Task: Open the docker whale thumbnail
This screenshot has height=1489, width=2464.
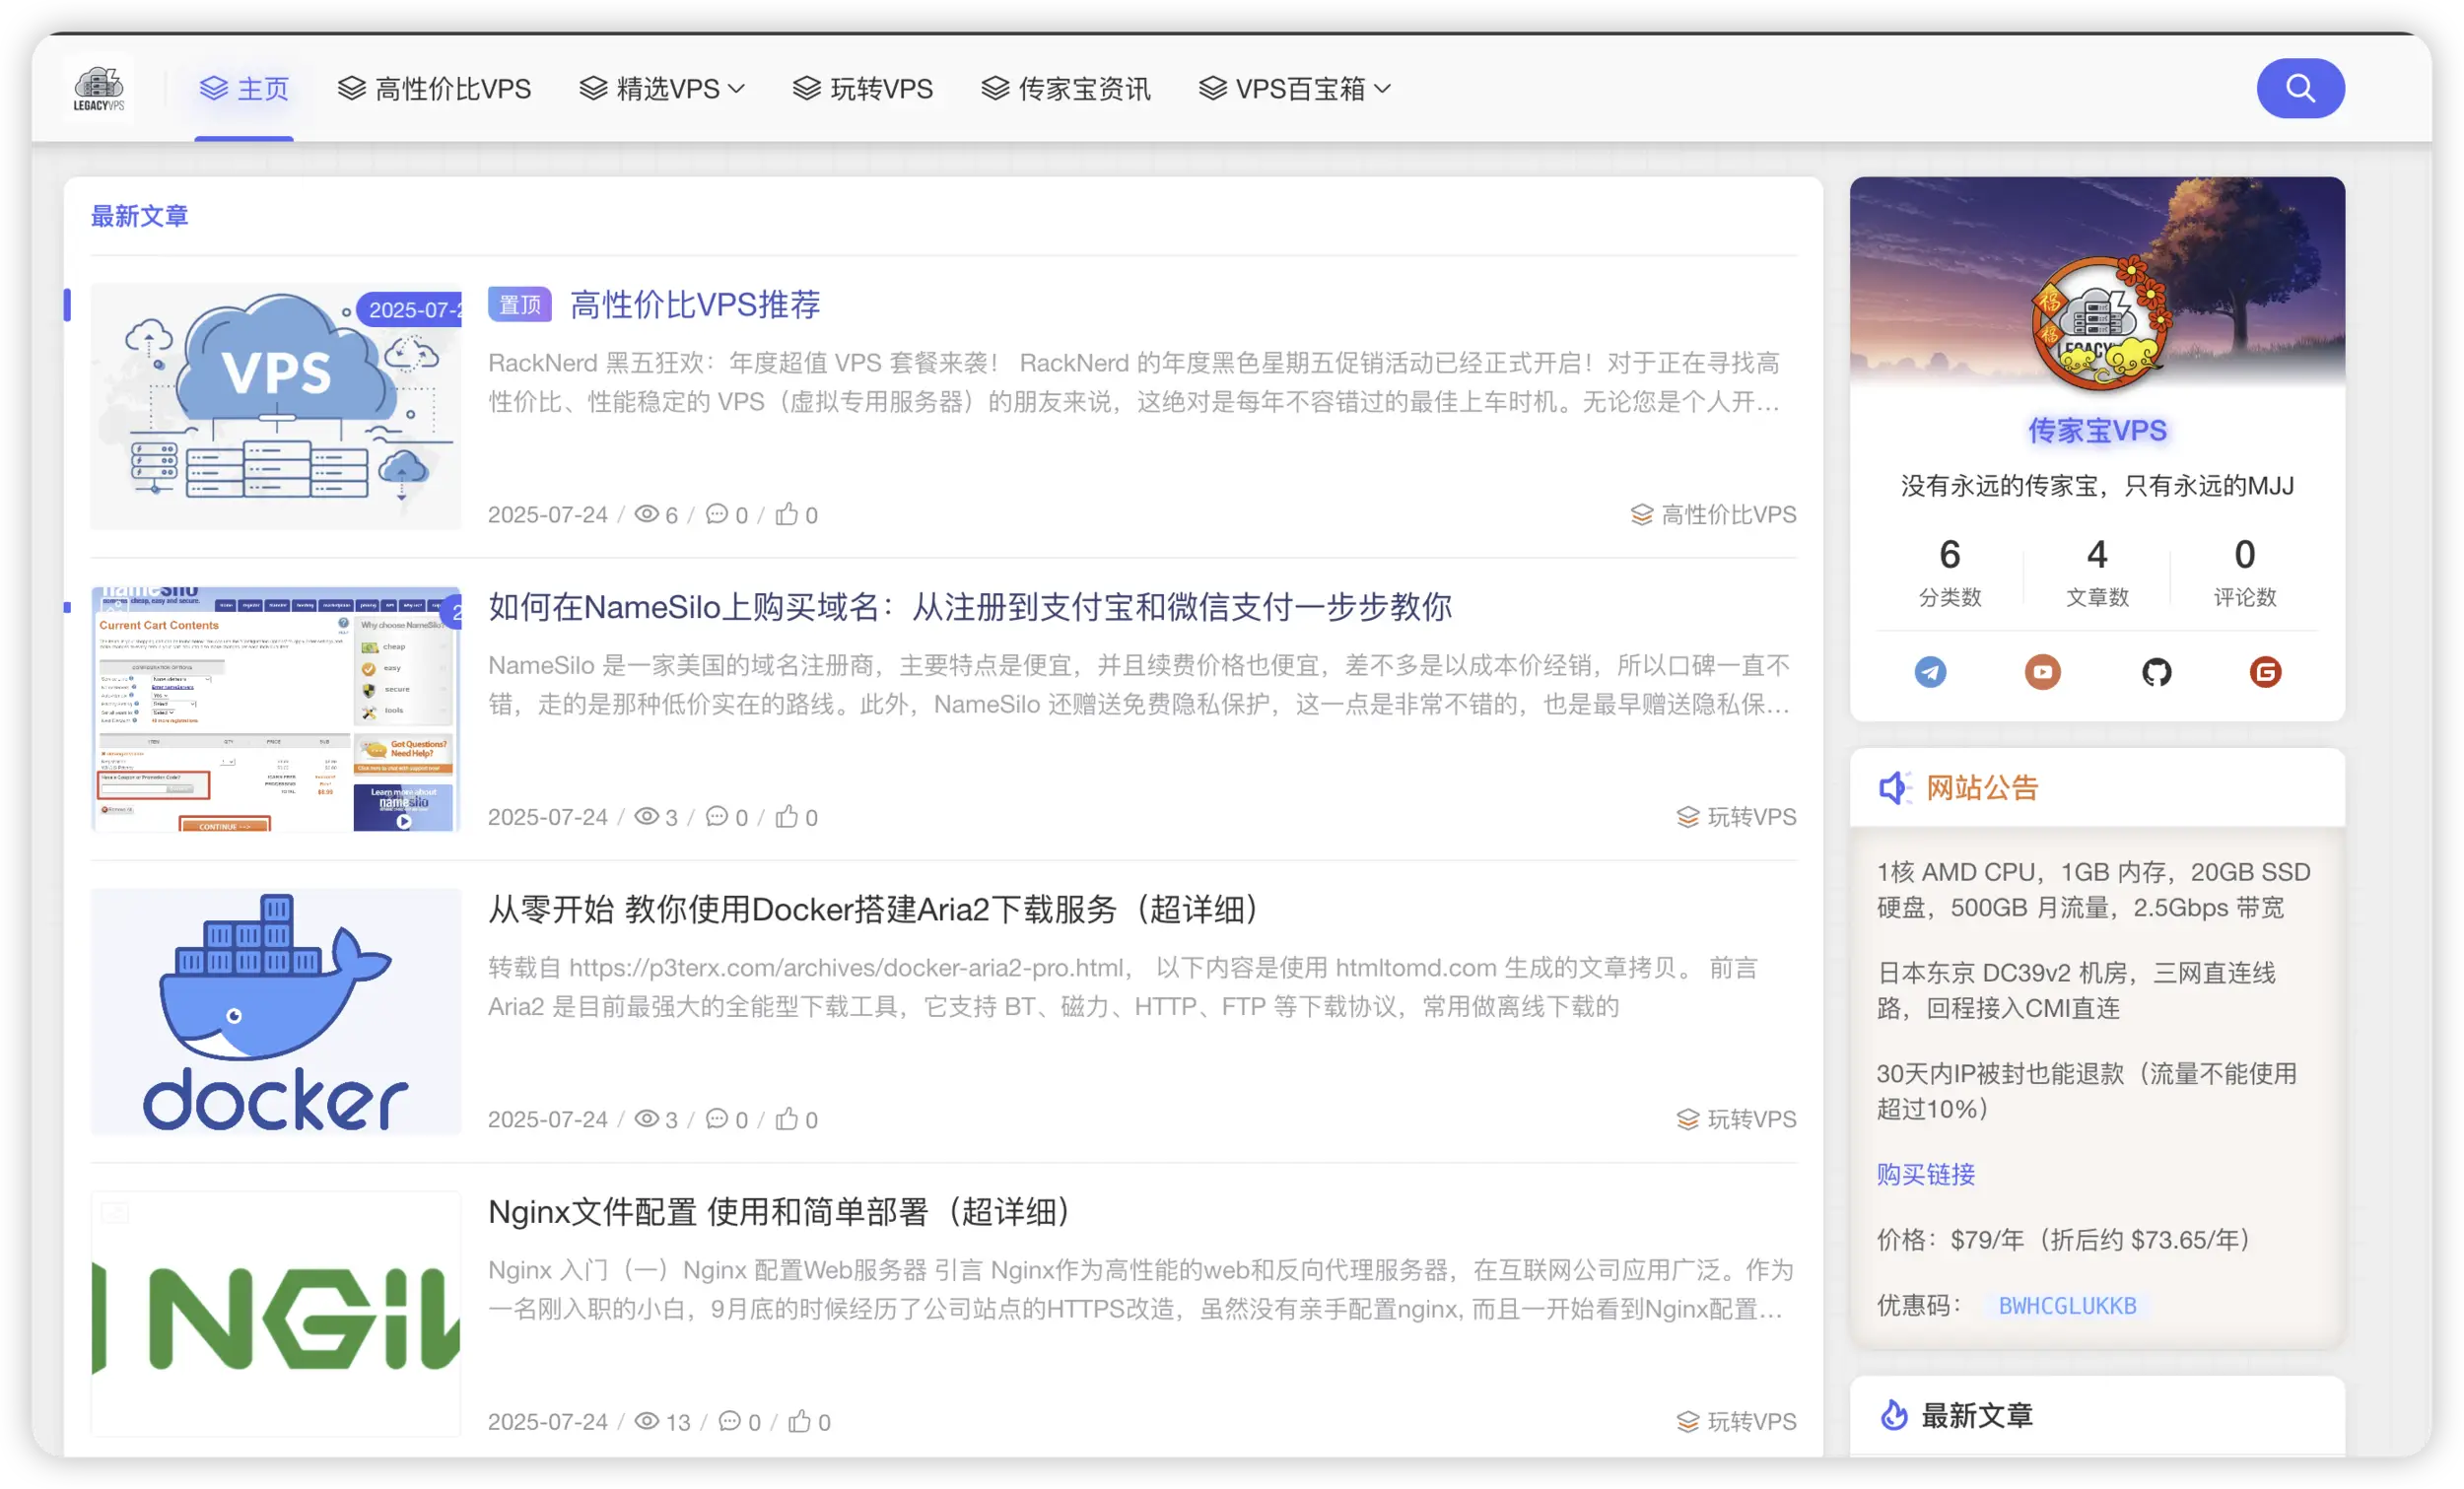Action: (x=276, y=1011)
